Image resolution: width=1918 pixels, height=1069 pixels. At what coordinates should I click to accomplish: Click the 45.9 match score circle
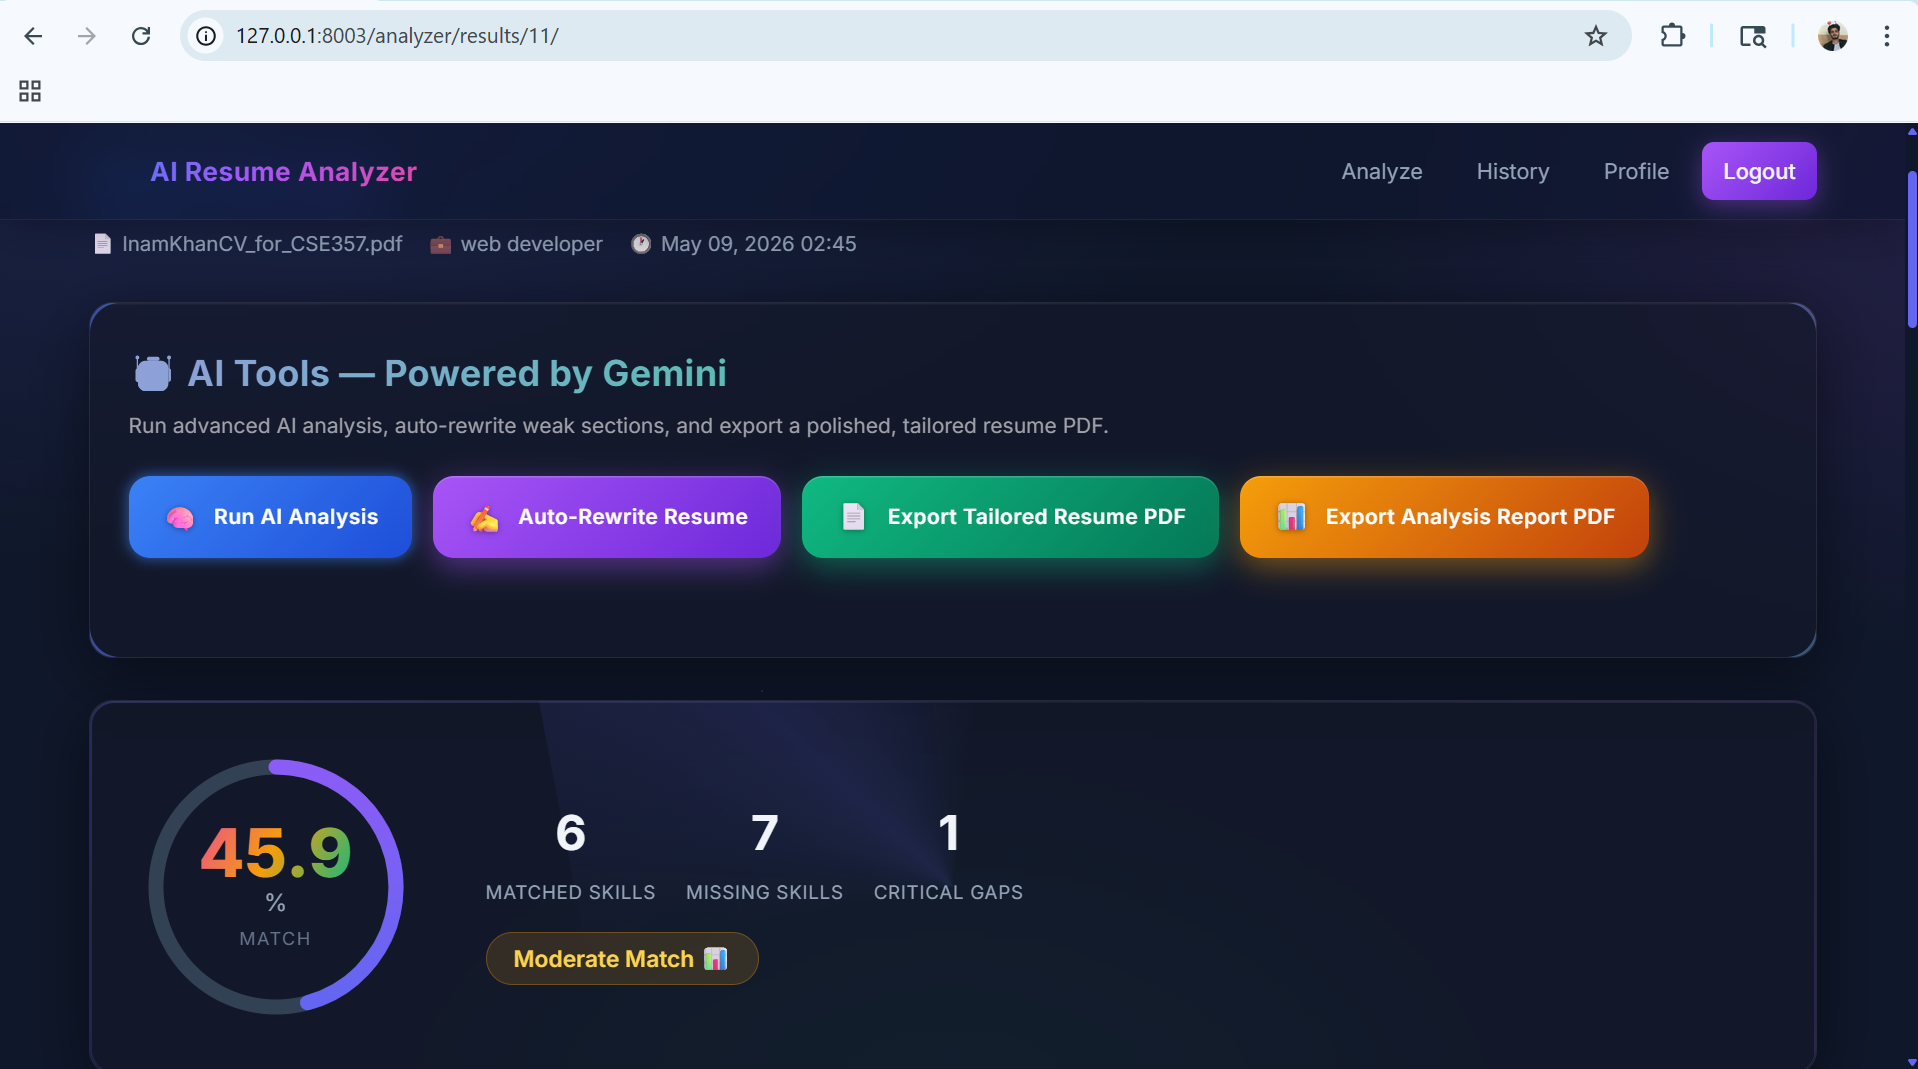(276, 887)
